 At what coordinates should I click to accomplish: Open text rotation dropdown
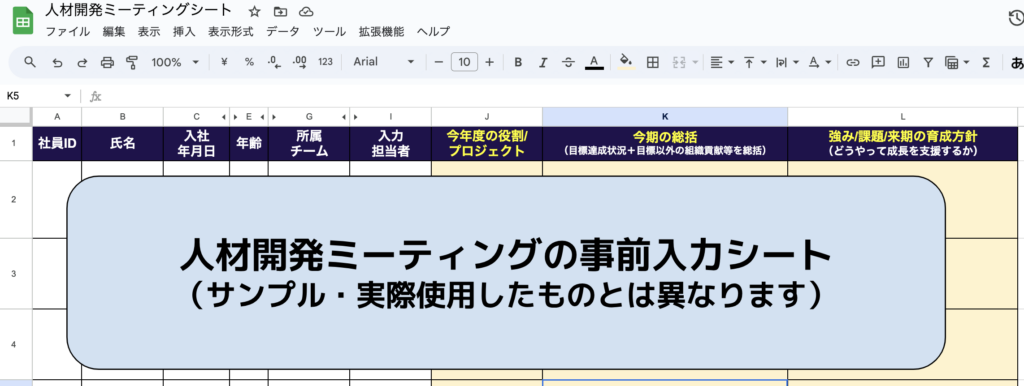coord(819,62)
